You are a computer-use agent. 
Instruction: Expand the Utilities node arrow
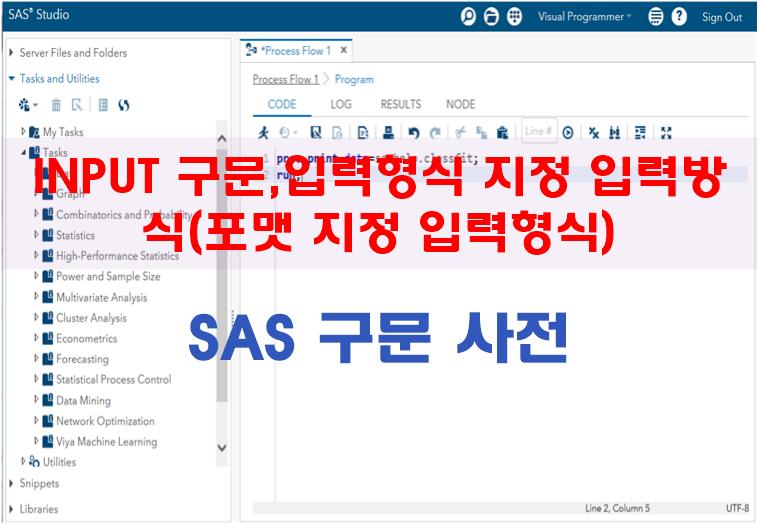23,461
